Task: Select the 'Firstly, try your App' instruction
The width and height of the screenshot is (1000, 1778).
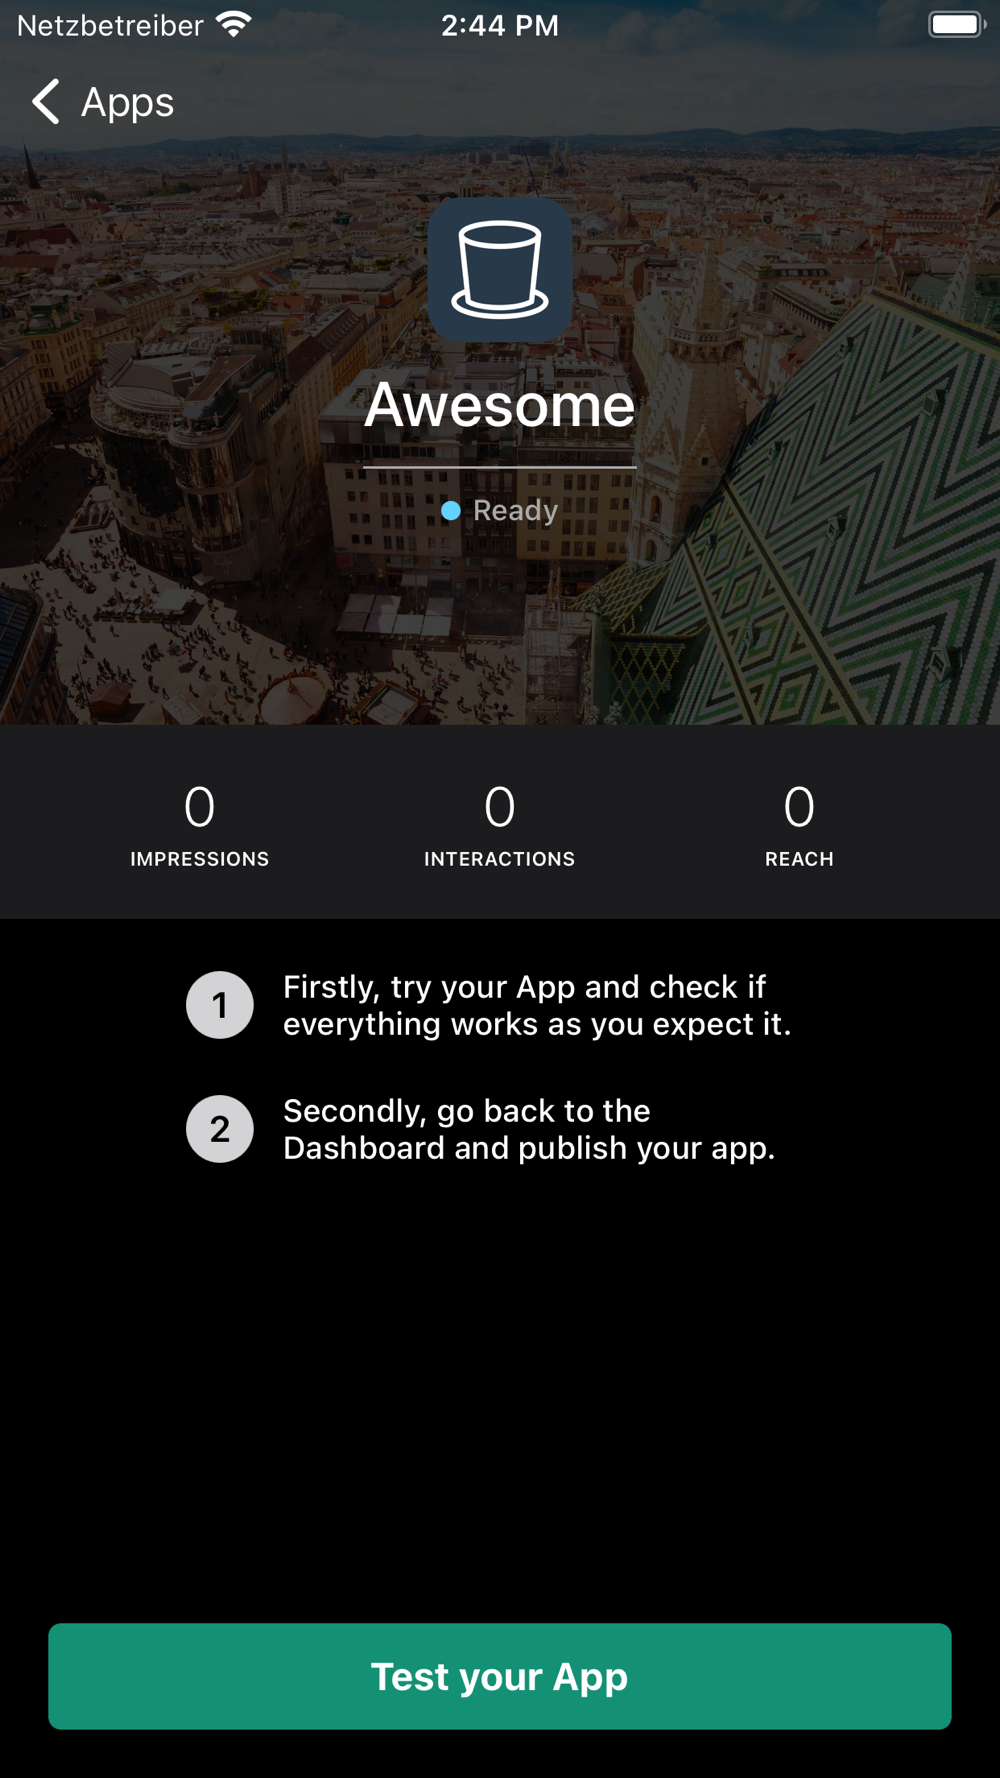Action: coord(537,1005)
